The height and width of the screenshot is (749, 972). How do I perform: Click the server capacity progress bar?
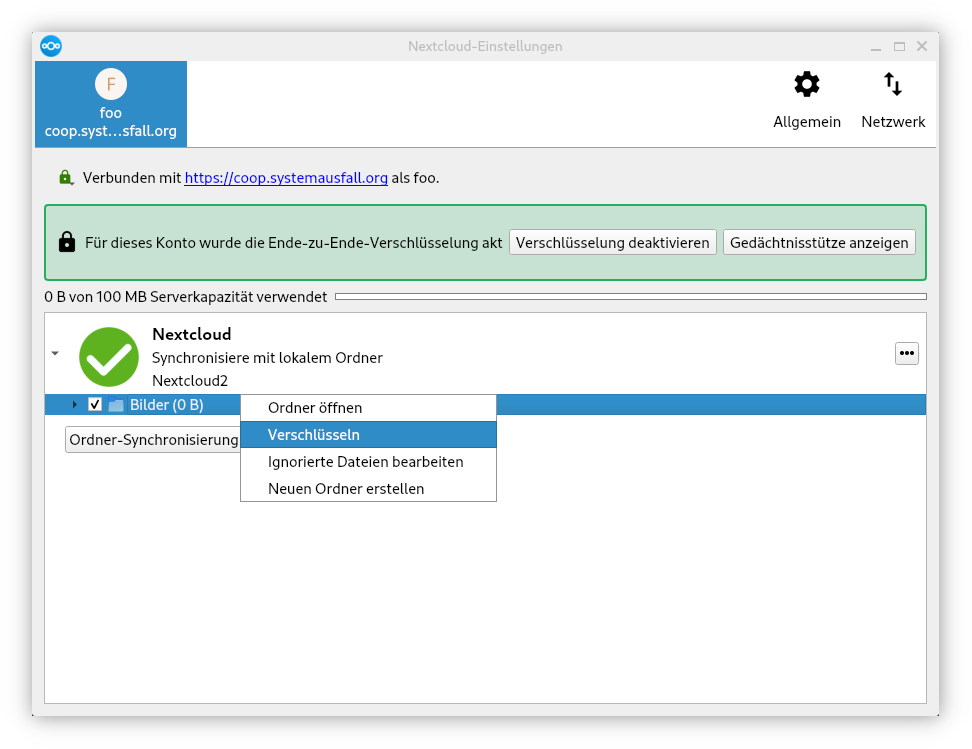point(630,297)
